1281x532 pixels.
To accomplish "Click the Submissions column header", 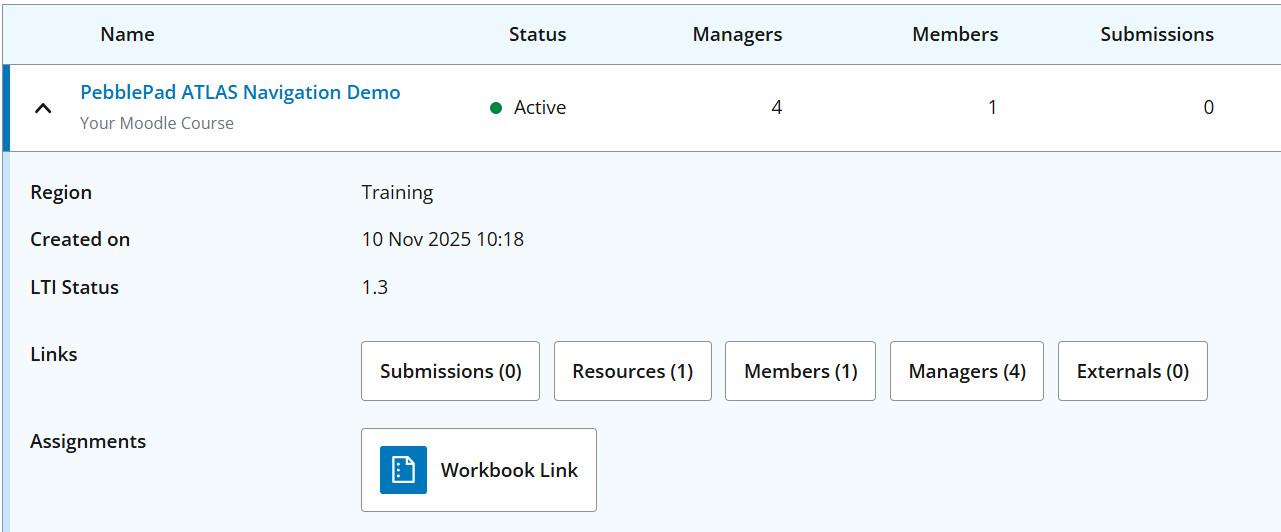I will [1157, 34].
